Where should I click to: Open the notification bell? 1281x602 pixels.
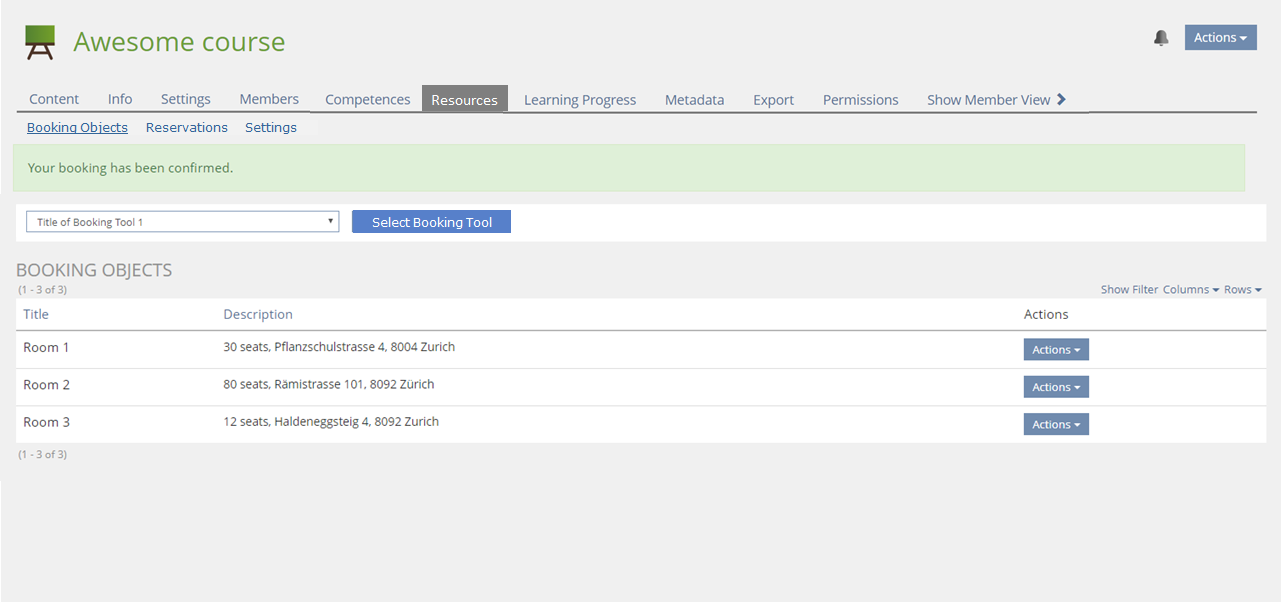(1161, 38)
